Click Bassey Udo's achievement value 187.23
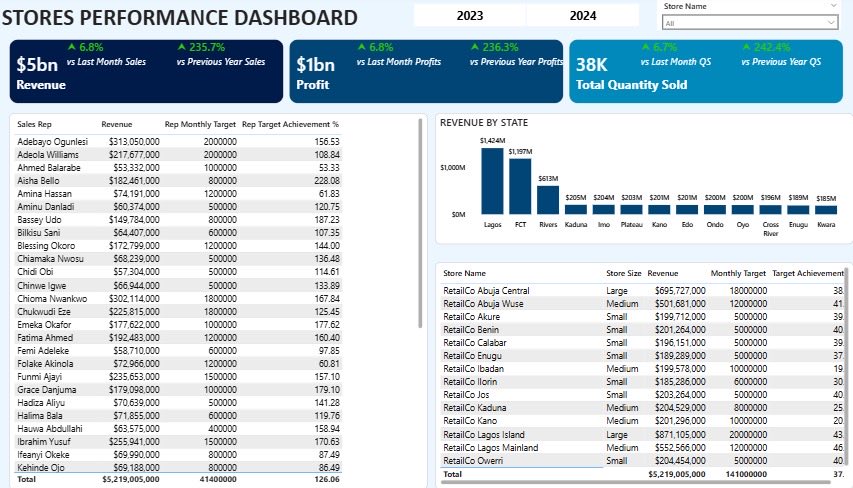 pyautogui.click(x=326, y=220)
